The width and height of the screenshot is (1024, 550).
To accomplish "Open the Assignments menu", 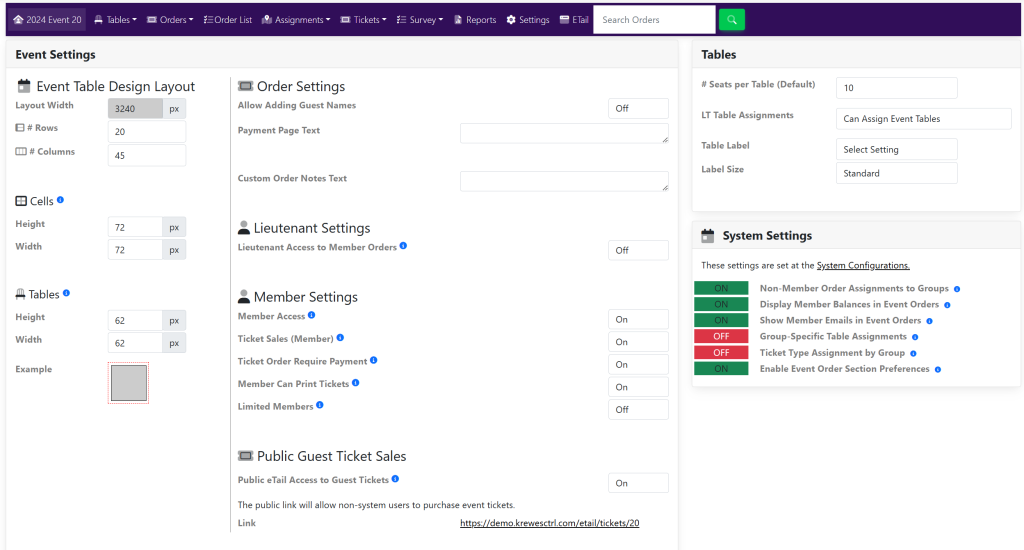I will 295,20.
